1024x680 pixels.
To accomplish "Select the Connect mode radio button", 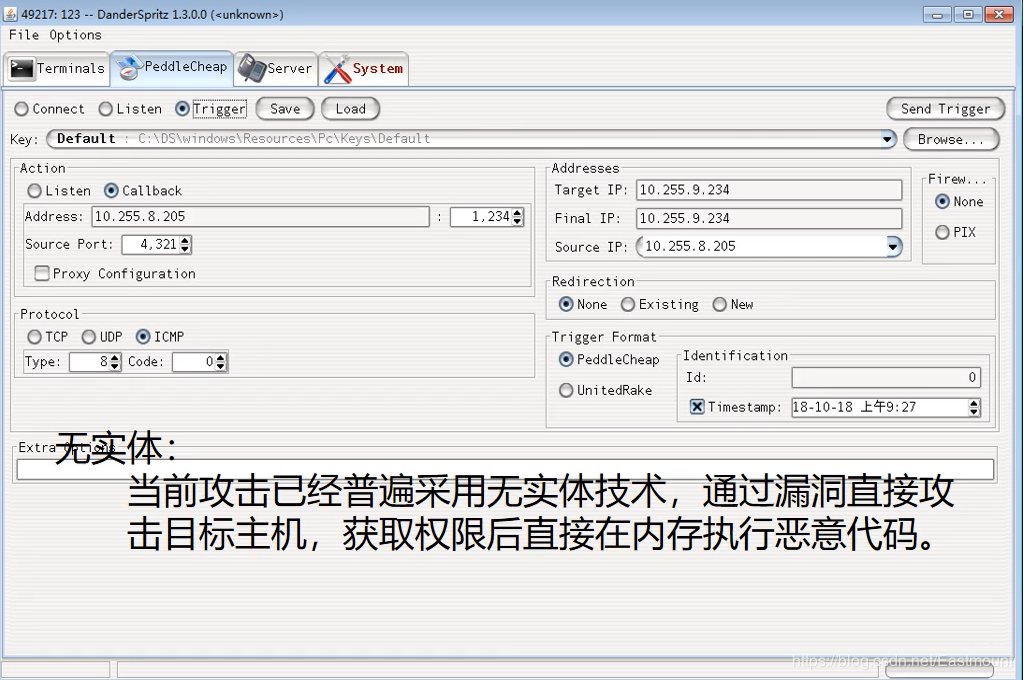I will point(22,109).
